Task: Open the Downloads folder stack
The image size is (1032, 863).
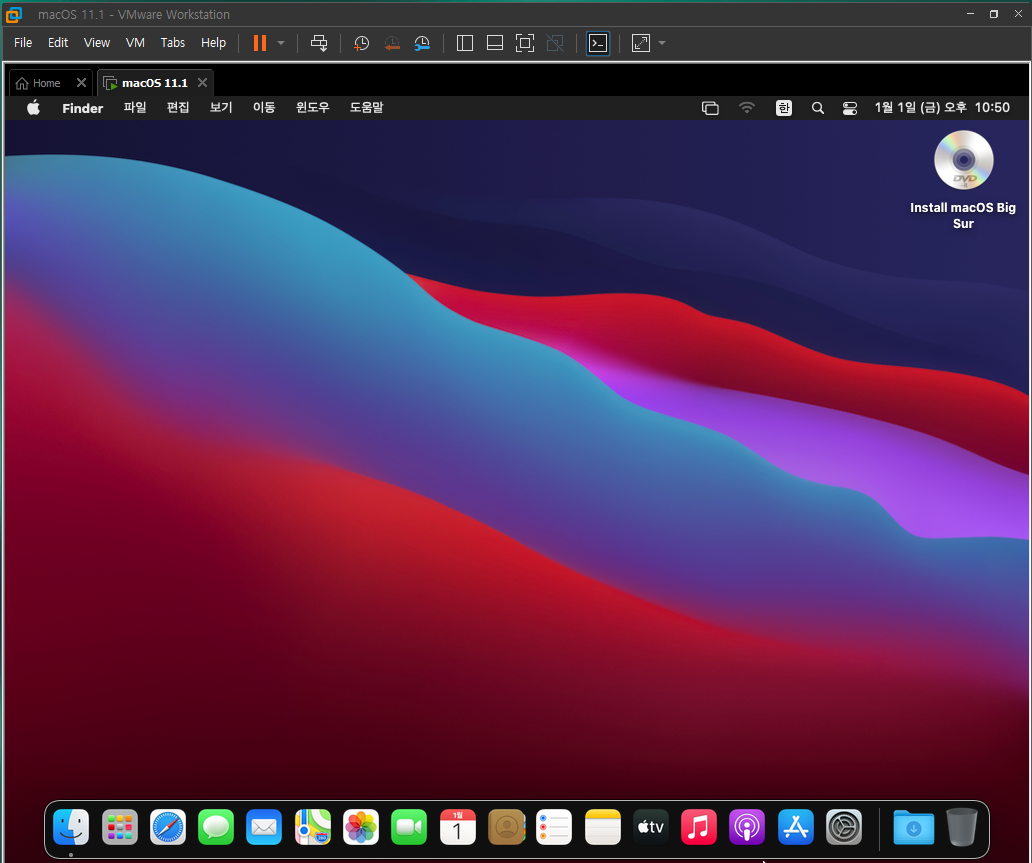Action: (914, 827)
